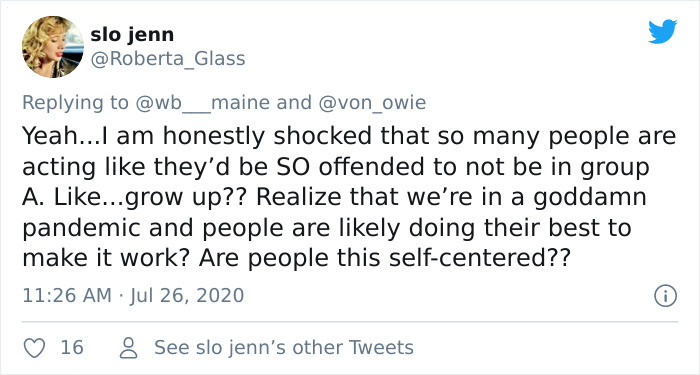Click the like count 16
The width and height of the screenshot is (700, 375).
point(72,348)
